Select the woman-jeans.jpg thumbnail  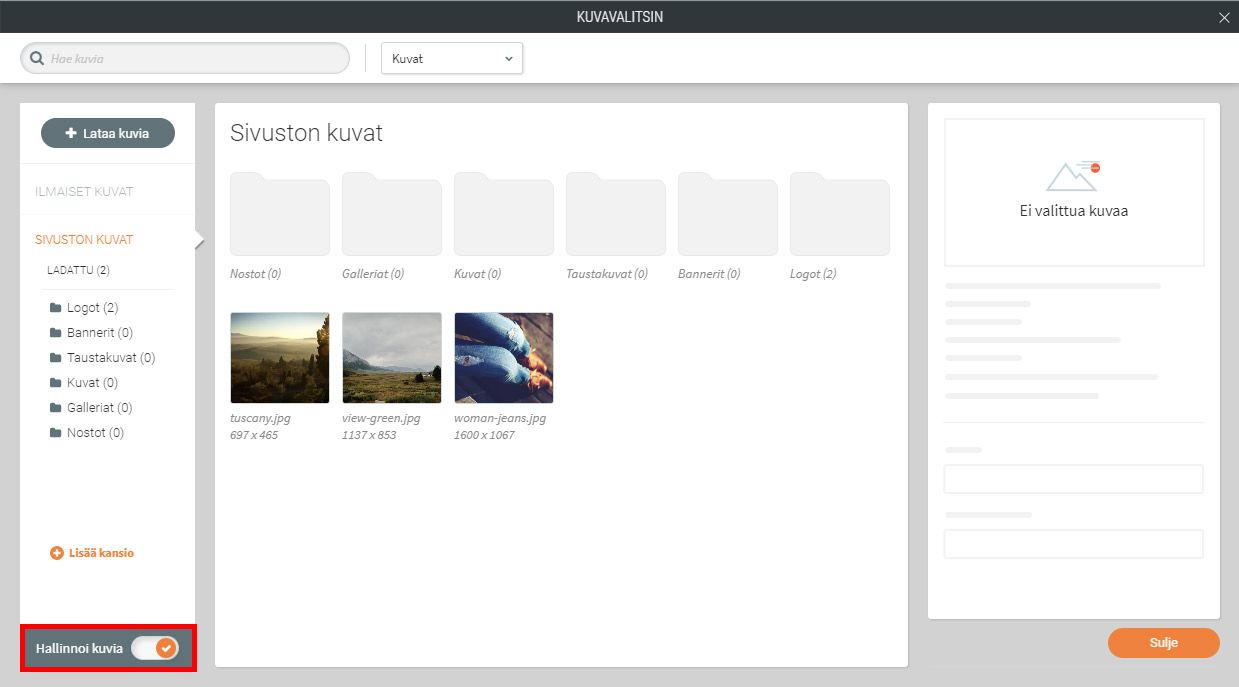click(x=504, y=357)
